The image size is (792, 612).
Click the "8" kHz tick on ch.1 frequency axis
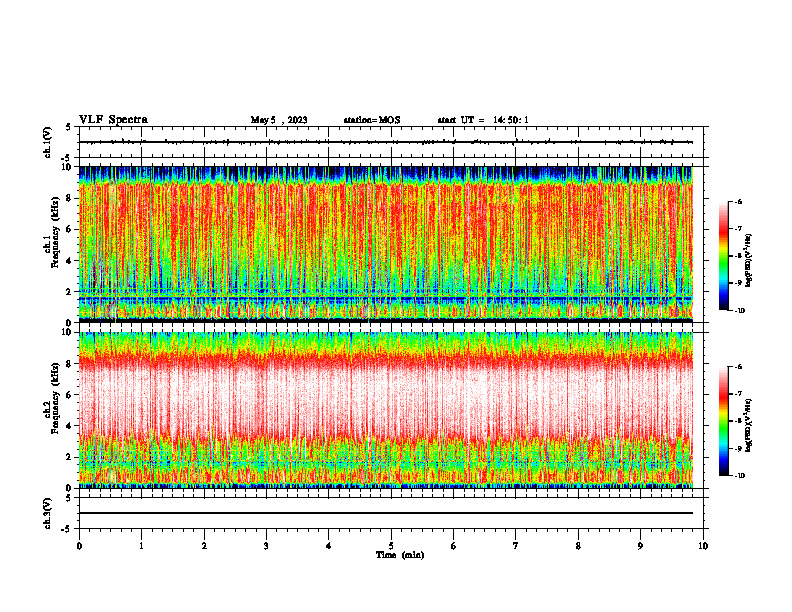tap(70, 198)
